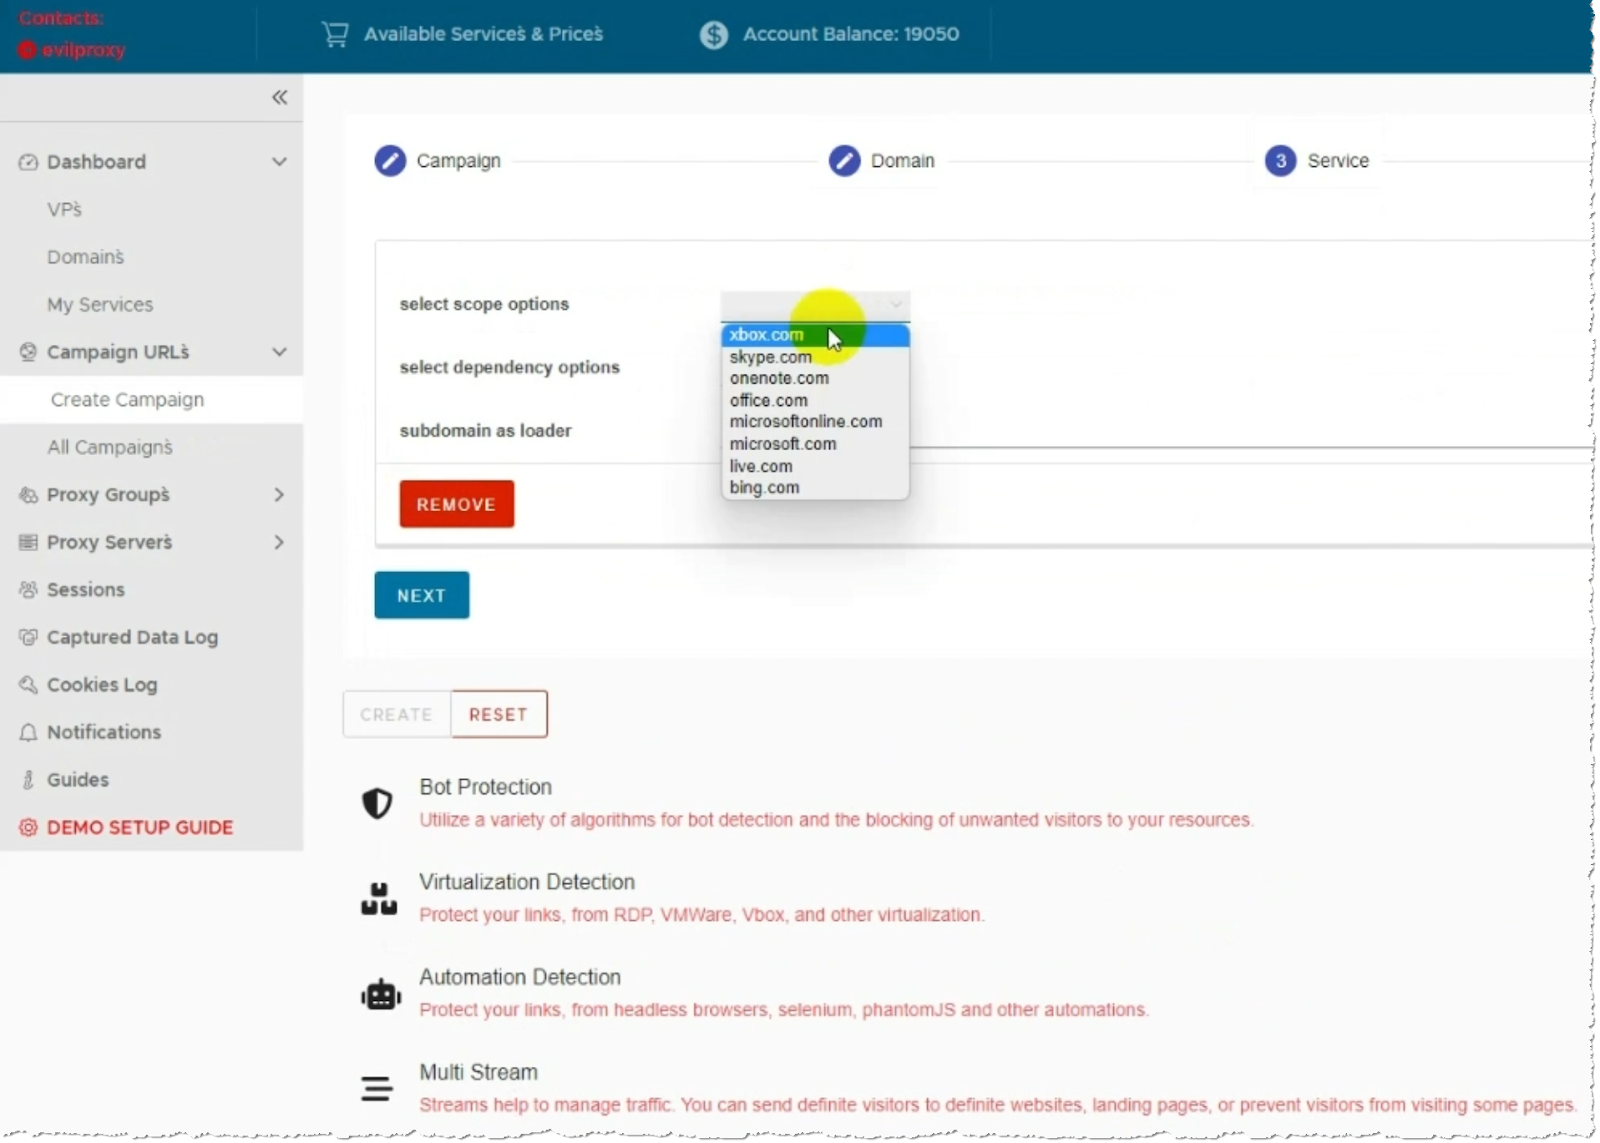Open Captured Data Log in the sidebar
Viewport: 1600px width, 1143px height.
coord(152,637)
